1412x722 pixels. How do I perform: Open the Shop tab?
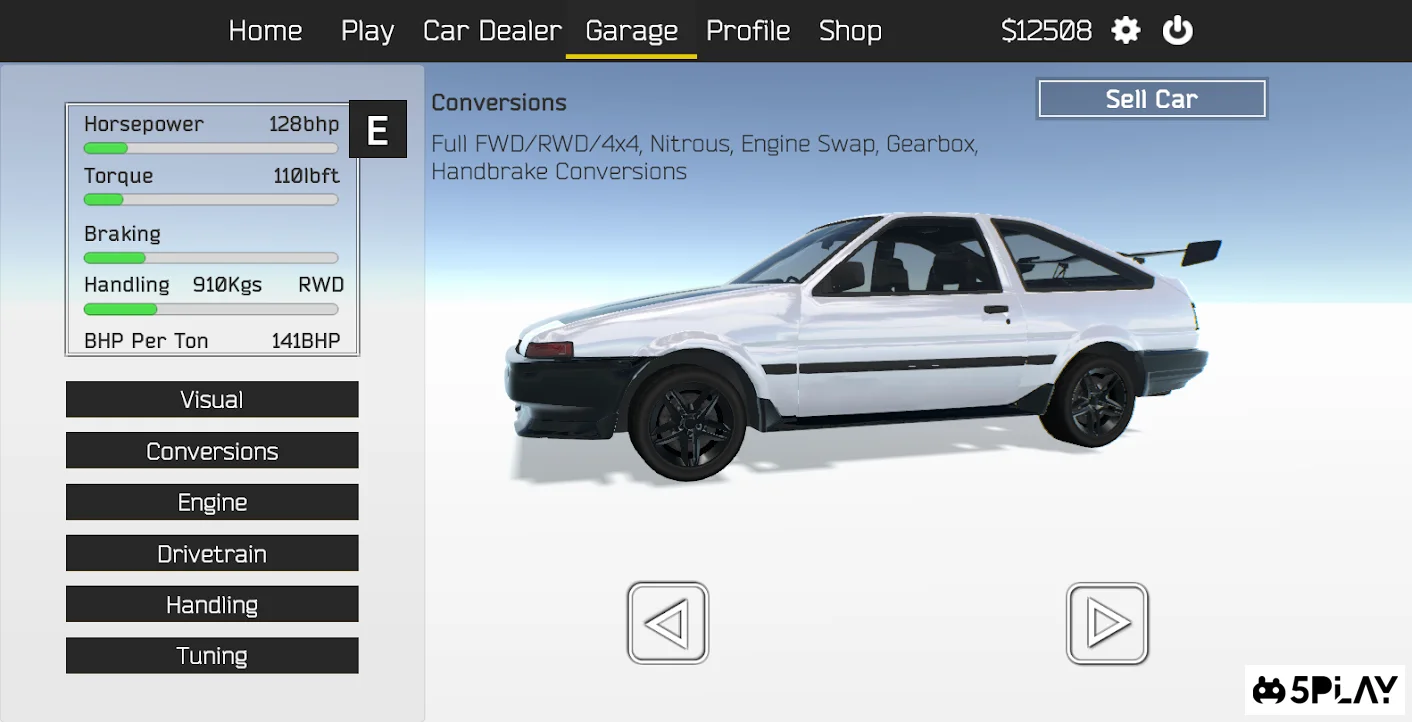pyautogui.click(x=850, y=31)
